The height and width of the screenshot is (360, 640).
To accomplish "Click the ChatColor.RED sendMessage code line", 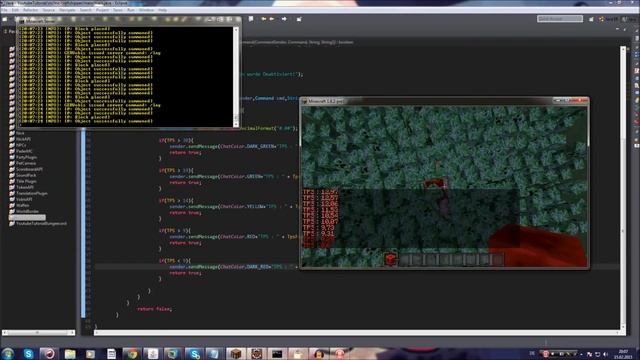I will (x=233, y=237).
